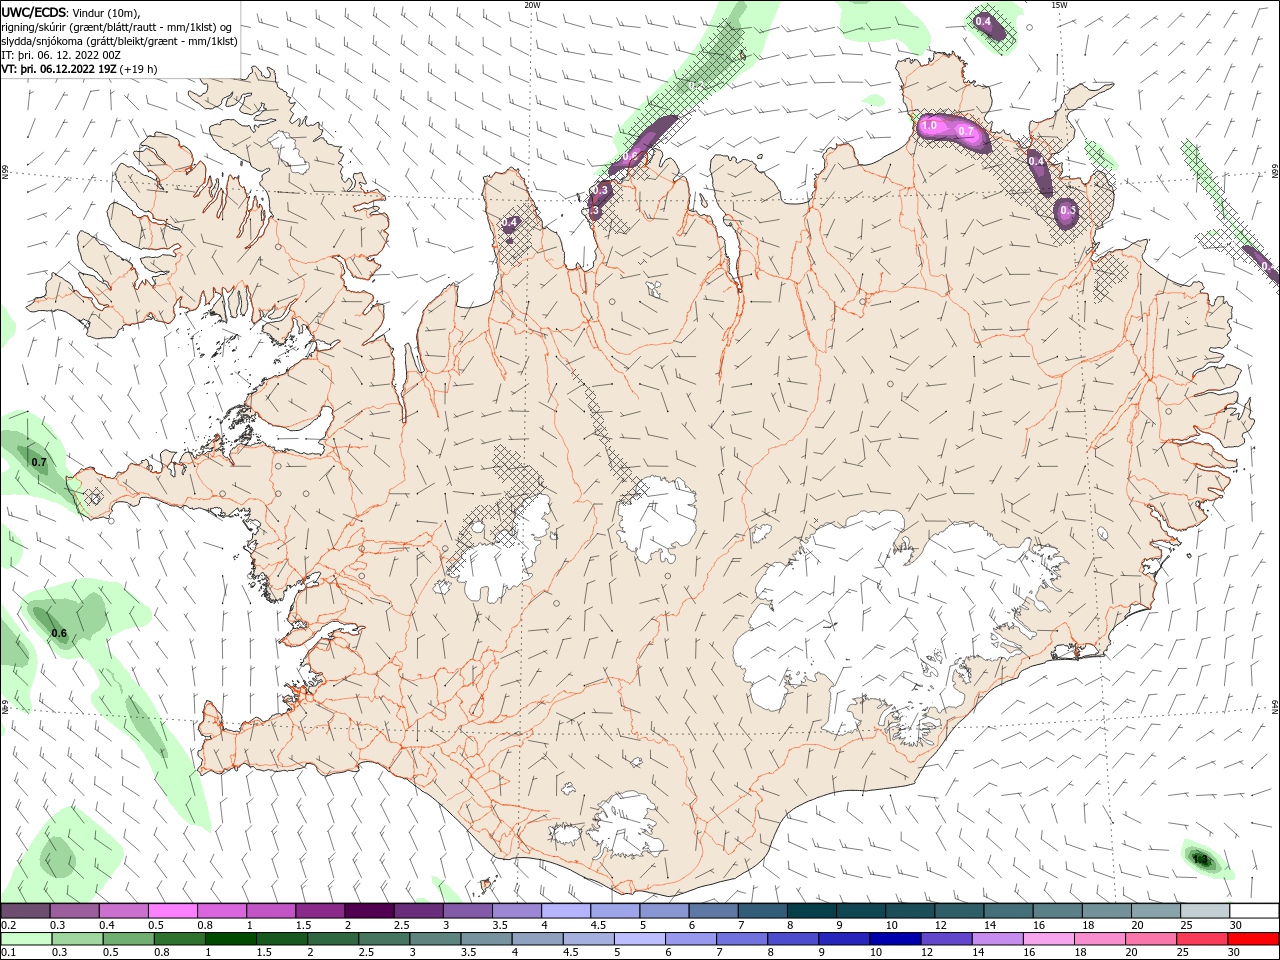Click the pink '0.7' value beside the 1.0 label
The width and height of the screenshot is (1280, 960).
pos(966,131)
